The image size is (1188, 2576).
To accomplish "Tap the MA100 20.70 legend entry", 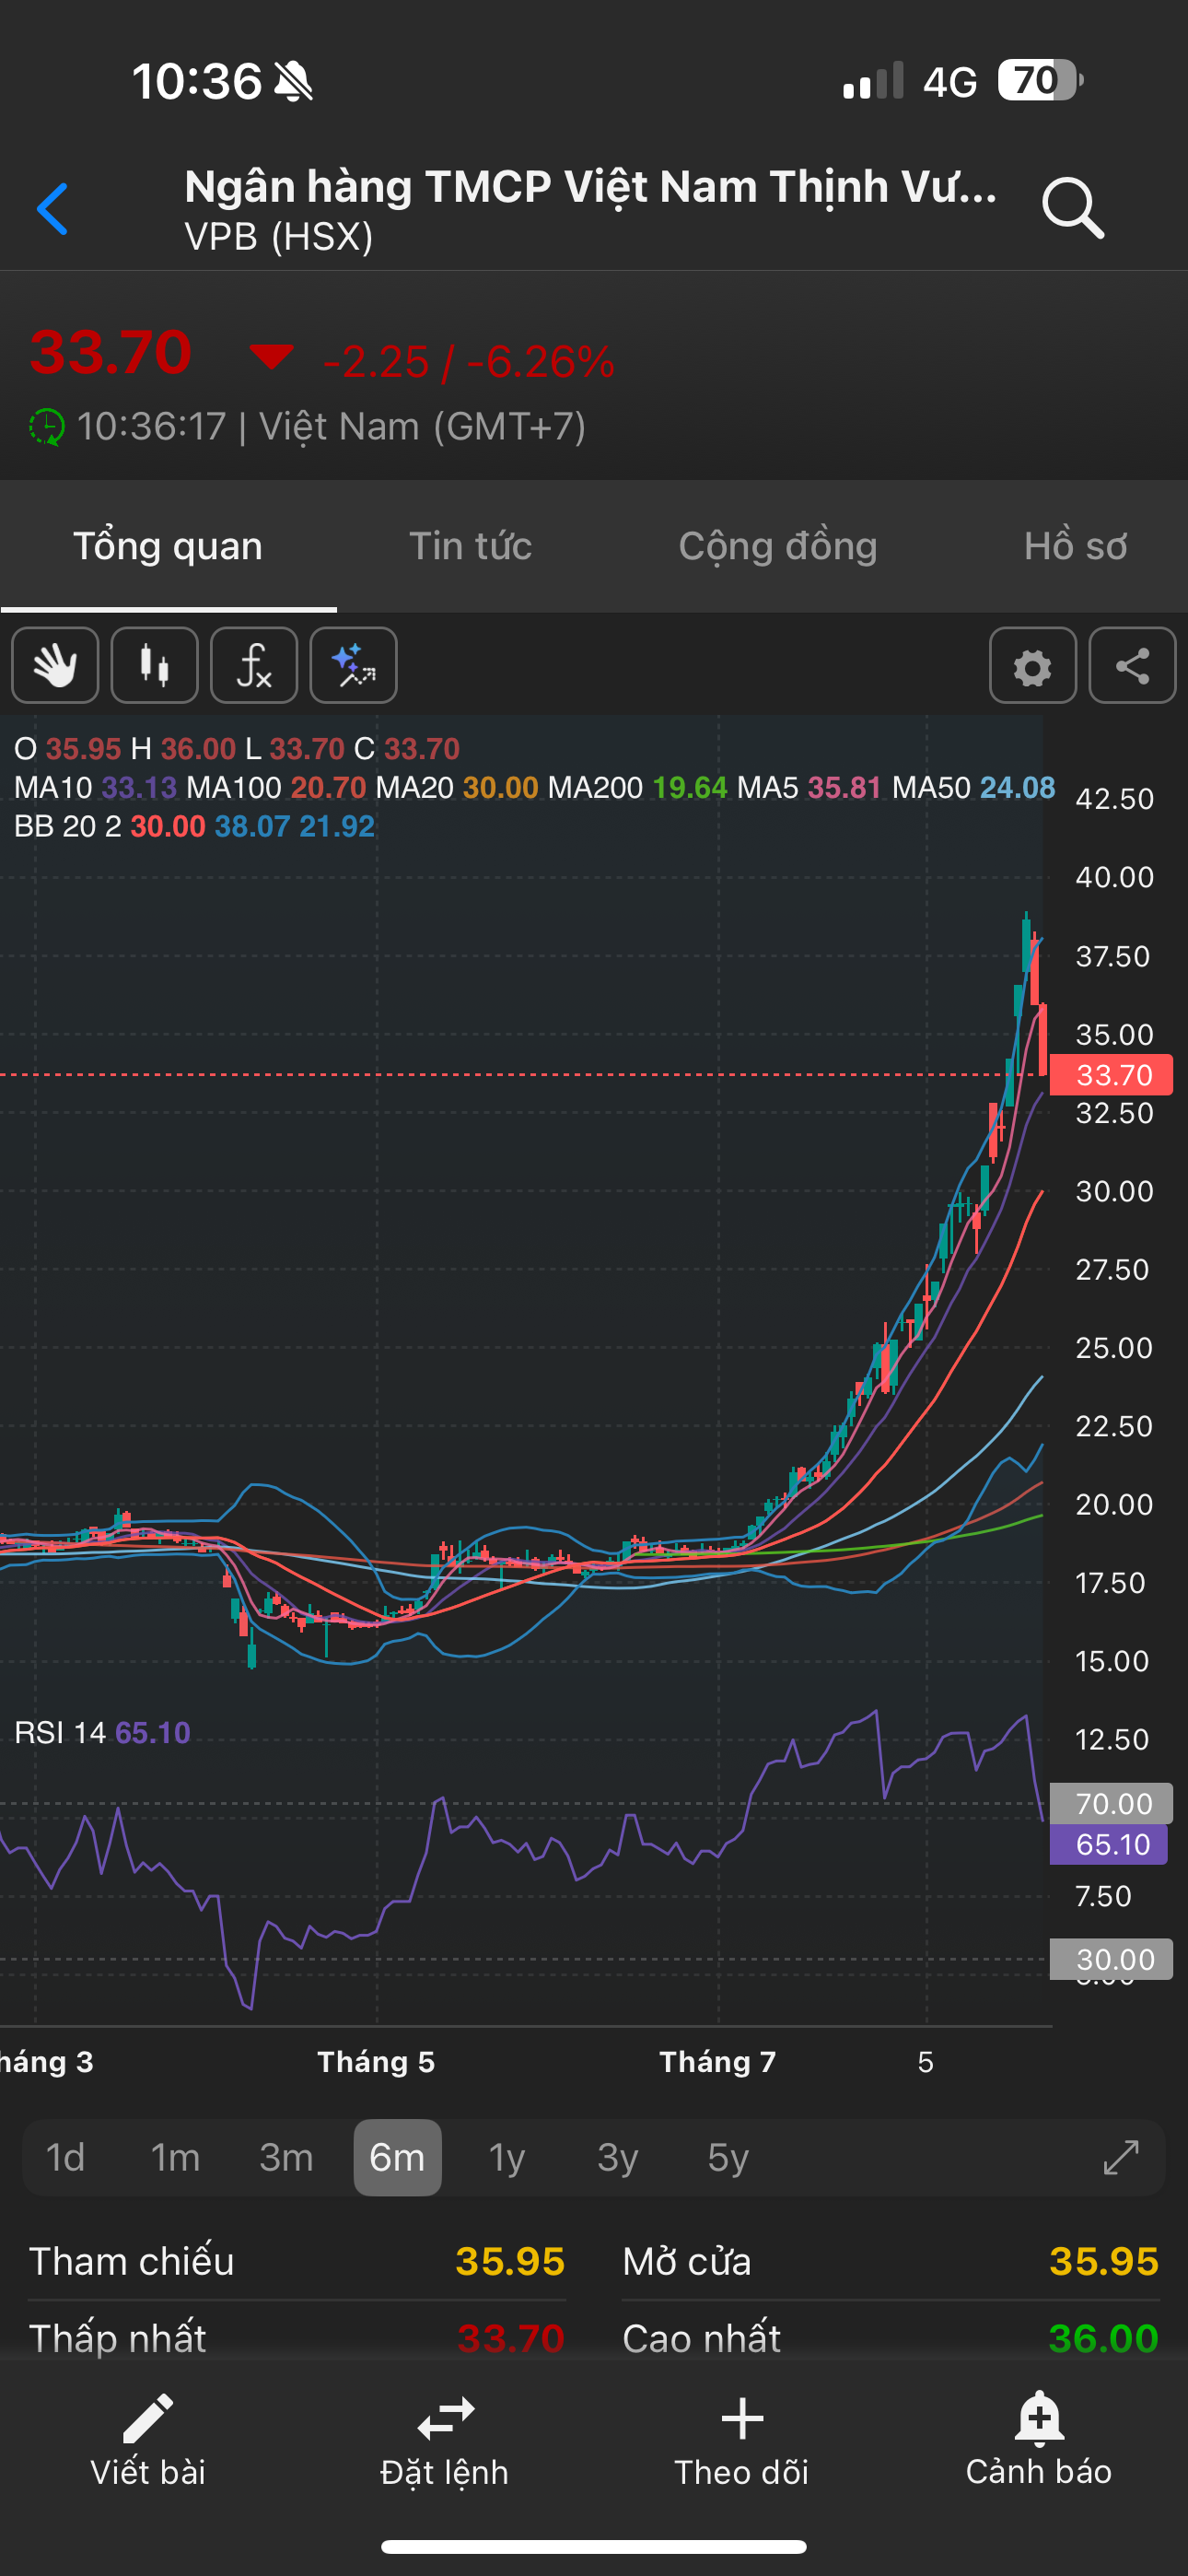I will [276, 787].
